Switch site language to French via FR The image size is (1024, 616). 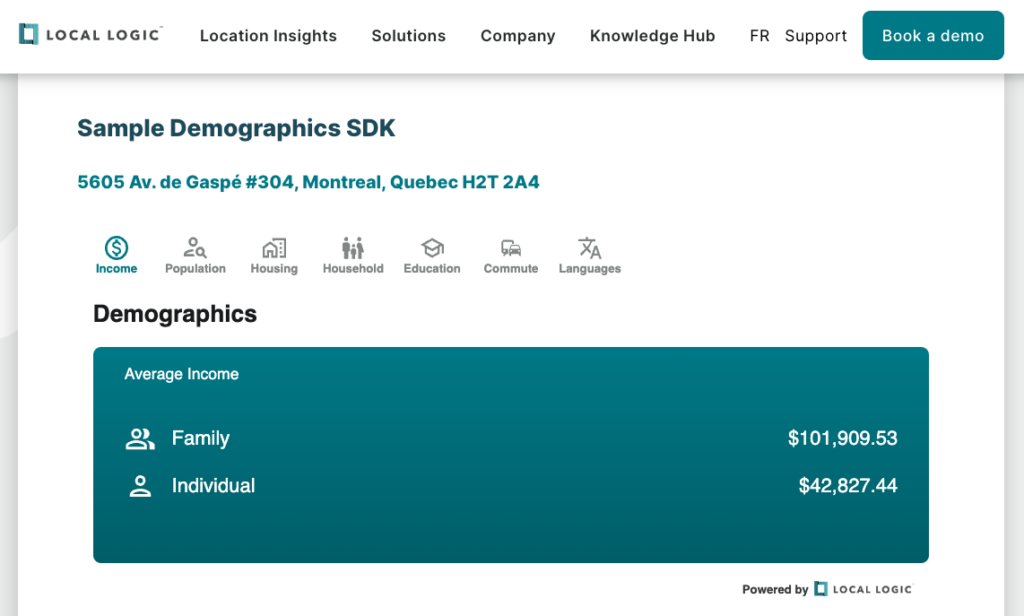[759, 36]
